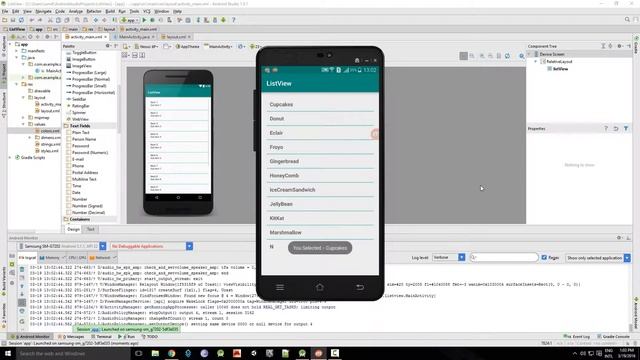Open the Nexus device selector dropdown
This screenshot has height=360, width=640.
[147, 47]
